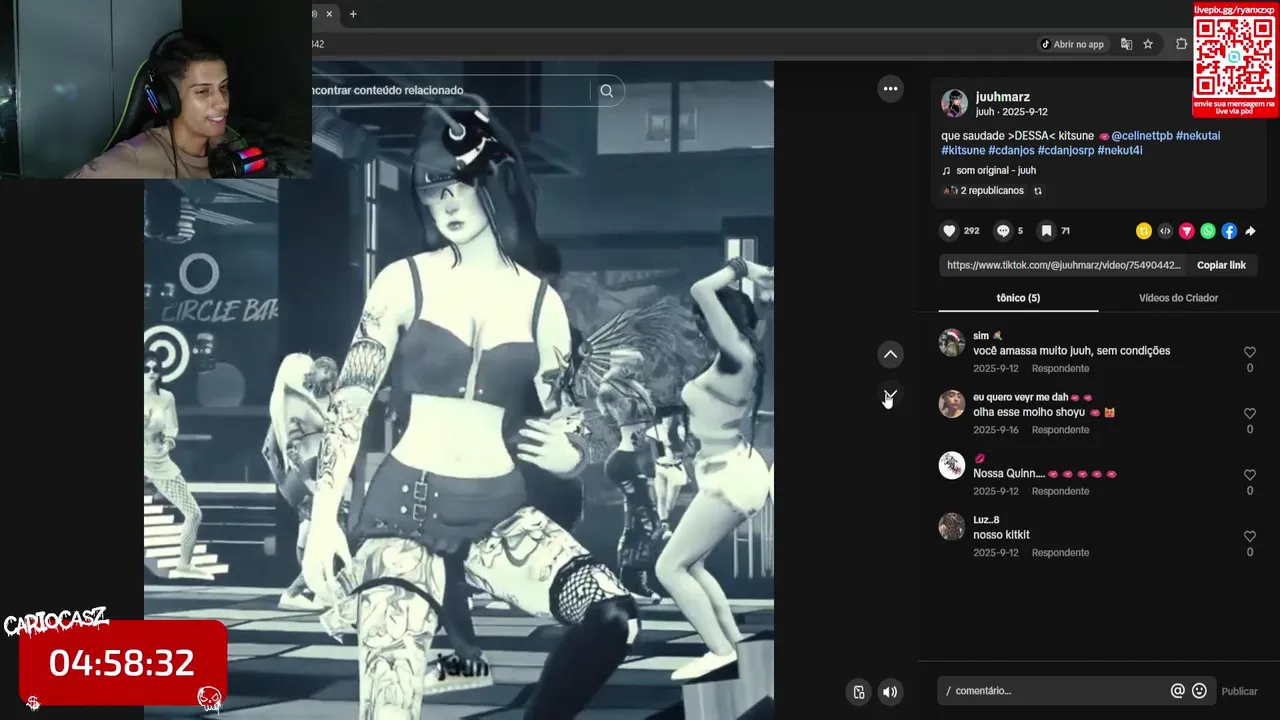
Task: Click the yellow repost share icon
Action: (1144, 231)
